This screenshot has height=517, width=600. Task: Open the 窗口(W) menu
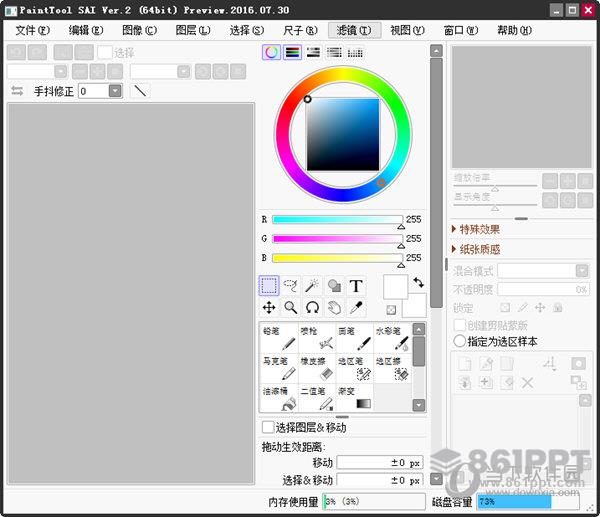click(461, 30)
